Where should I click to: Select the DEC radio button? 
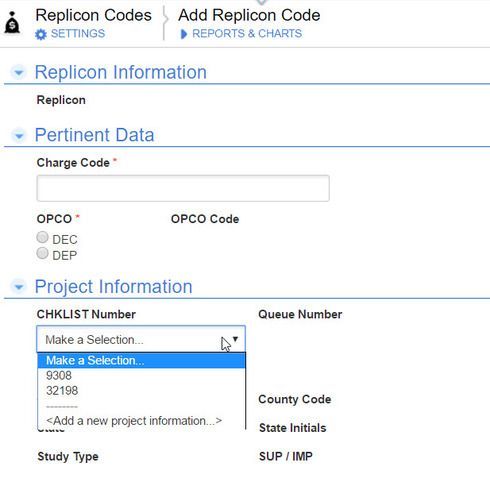pyautogui.click(x=42, y=238)
